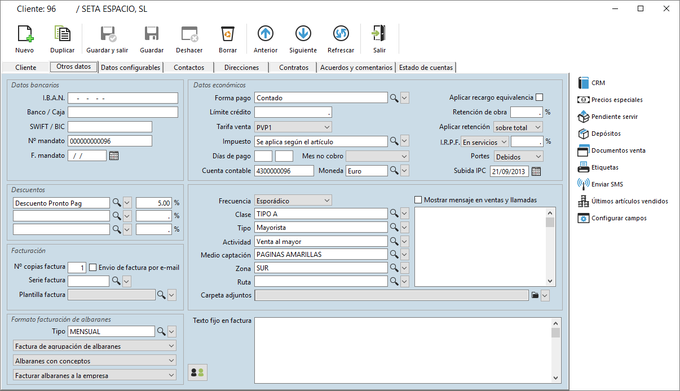Image resolution: width=680 pixels, height=391 pixels.
Task: Click the Cuenta contable field
Action: 284,171
